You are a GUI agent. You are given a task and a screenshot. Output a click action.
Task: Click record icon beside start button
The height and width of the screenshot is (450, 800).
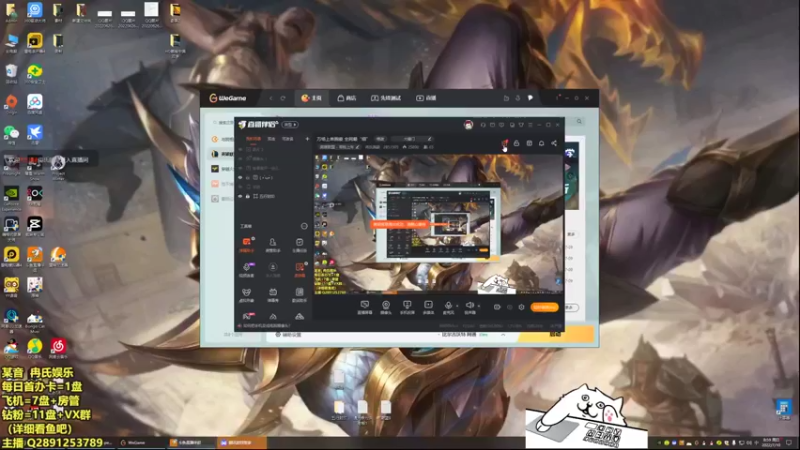tap(497, 307)
